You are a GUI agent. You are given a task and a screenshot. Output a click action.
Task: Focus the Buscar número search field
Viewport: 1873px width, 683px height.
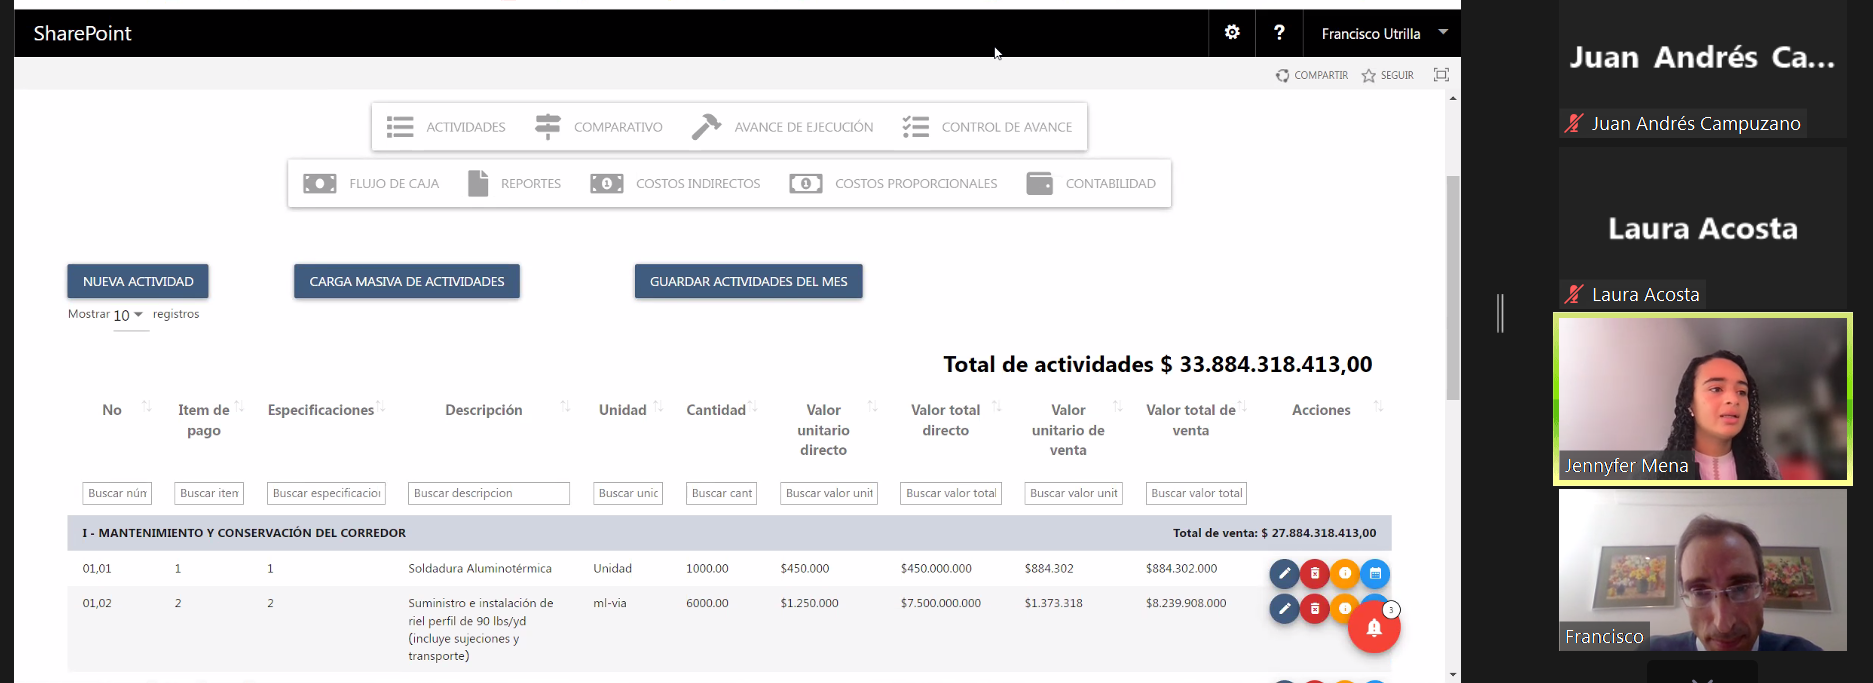click(x=117, y=493)
